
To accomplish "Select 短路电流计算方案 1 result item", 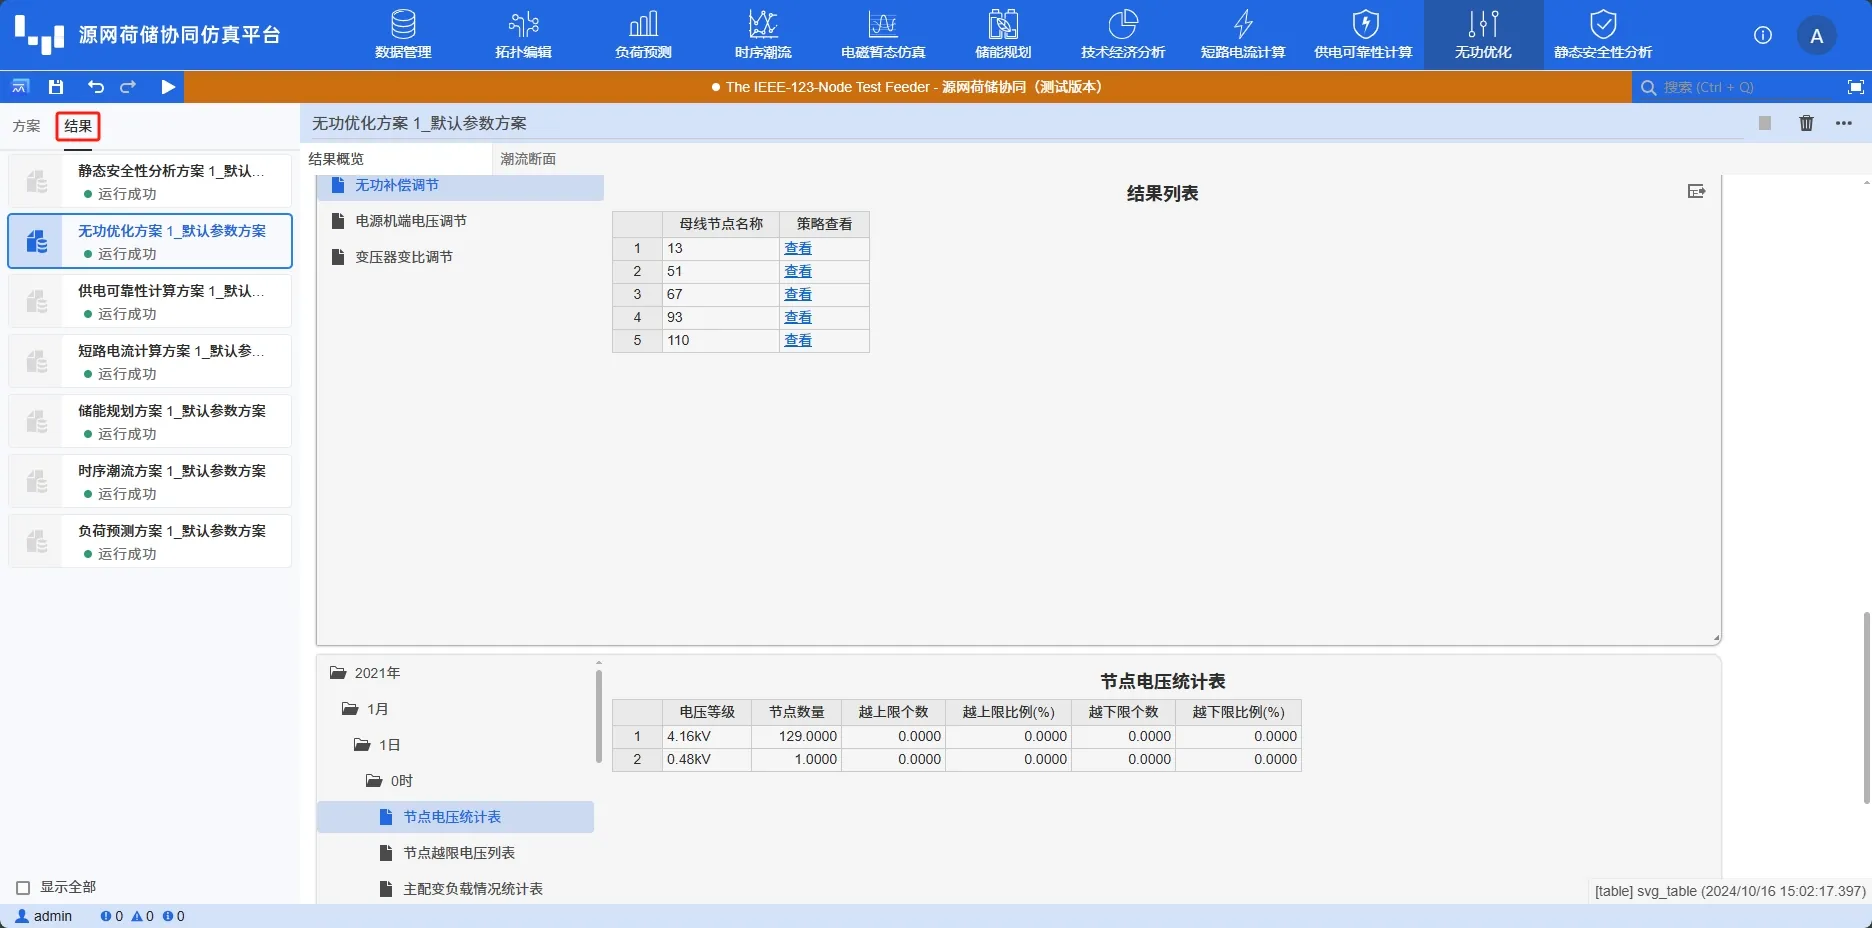I will pyautogui.click(x=150, y=361).
